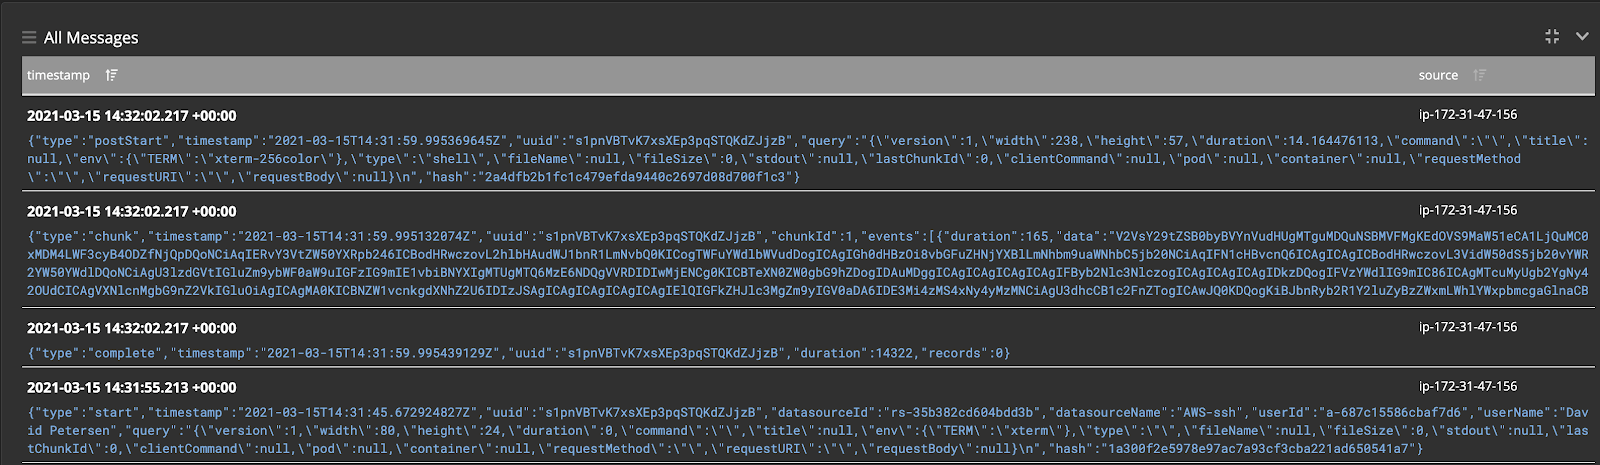The width and height of the screenshot is (1600, 465).
Task: Click the source column header
Action: pos(1438,75)
